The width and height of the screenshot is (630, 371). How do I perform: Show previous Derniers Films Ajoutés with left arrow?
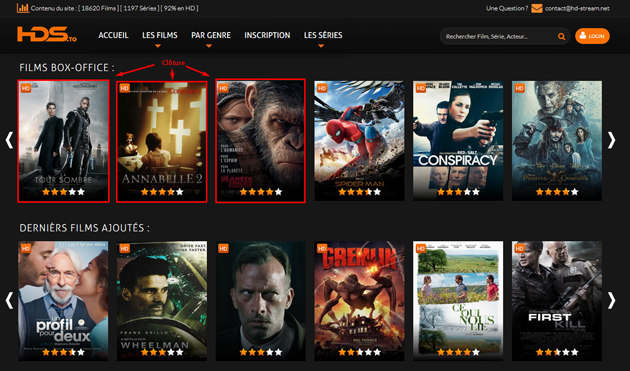click(x=9, y=300)
